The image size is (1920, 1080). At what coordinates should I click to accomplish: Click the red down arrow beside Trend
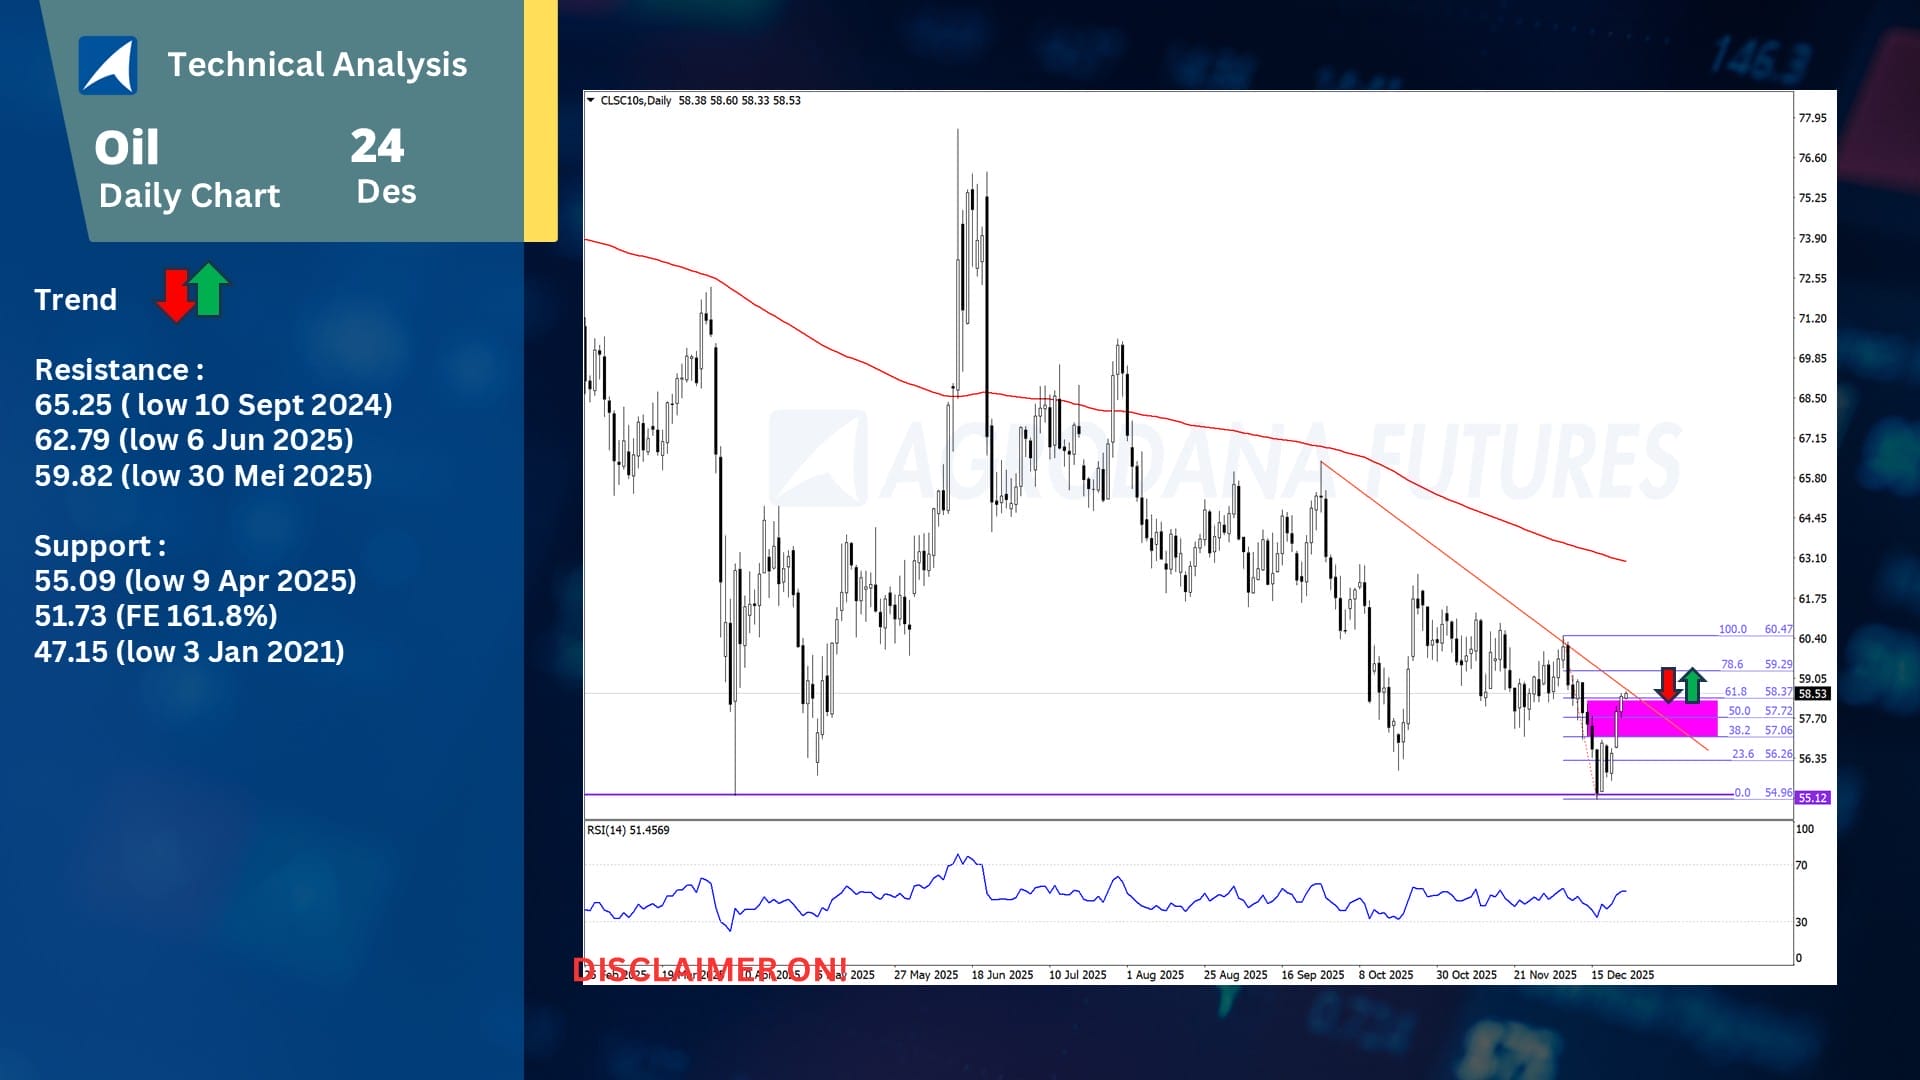tap(176, 296)
